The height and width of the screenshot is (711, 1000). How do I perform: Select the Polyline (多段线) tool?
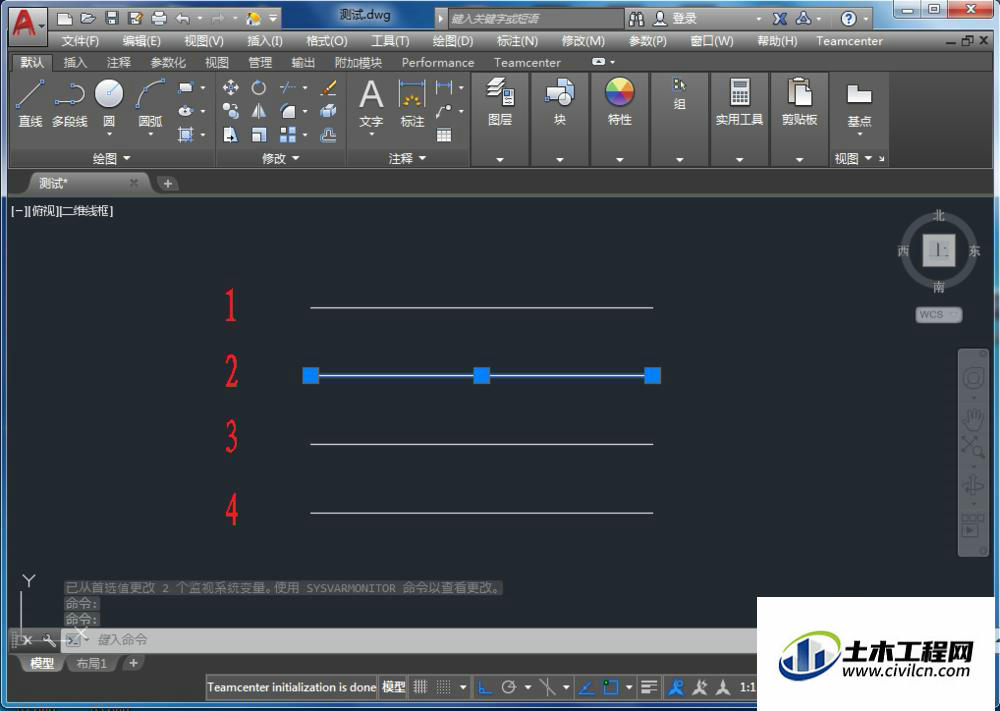(x=70, y=103)
